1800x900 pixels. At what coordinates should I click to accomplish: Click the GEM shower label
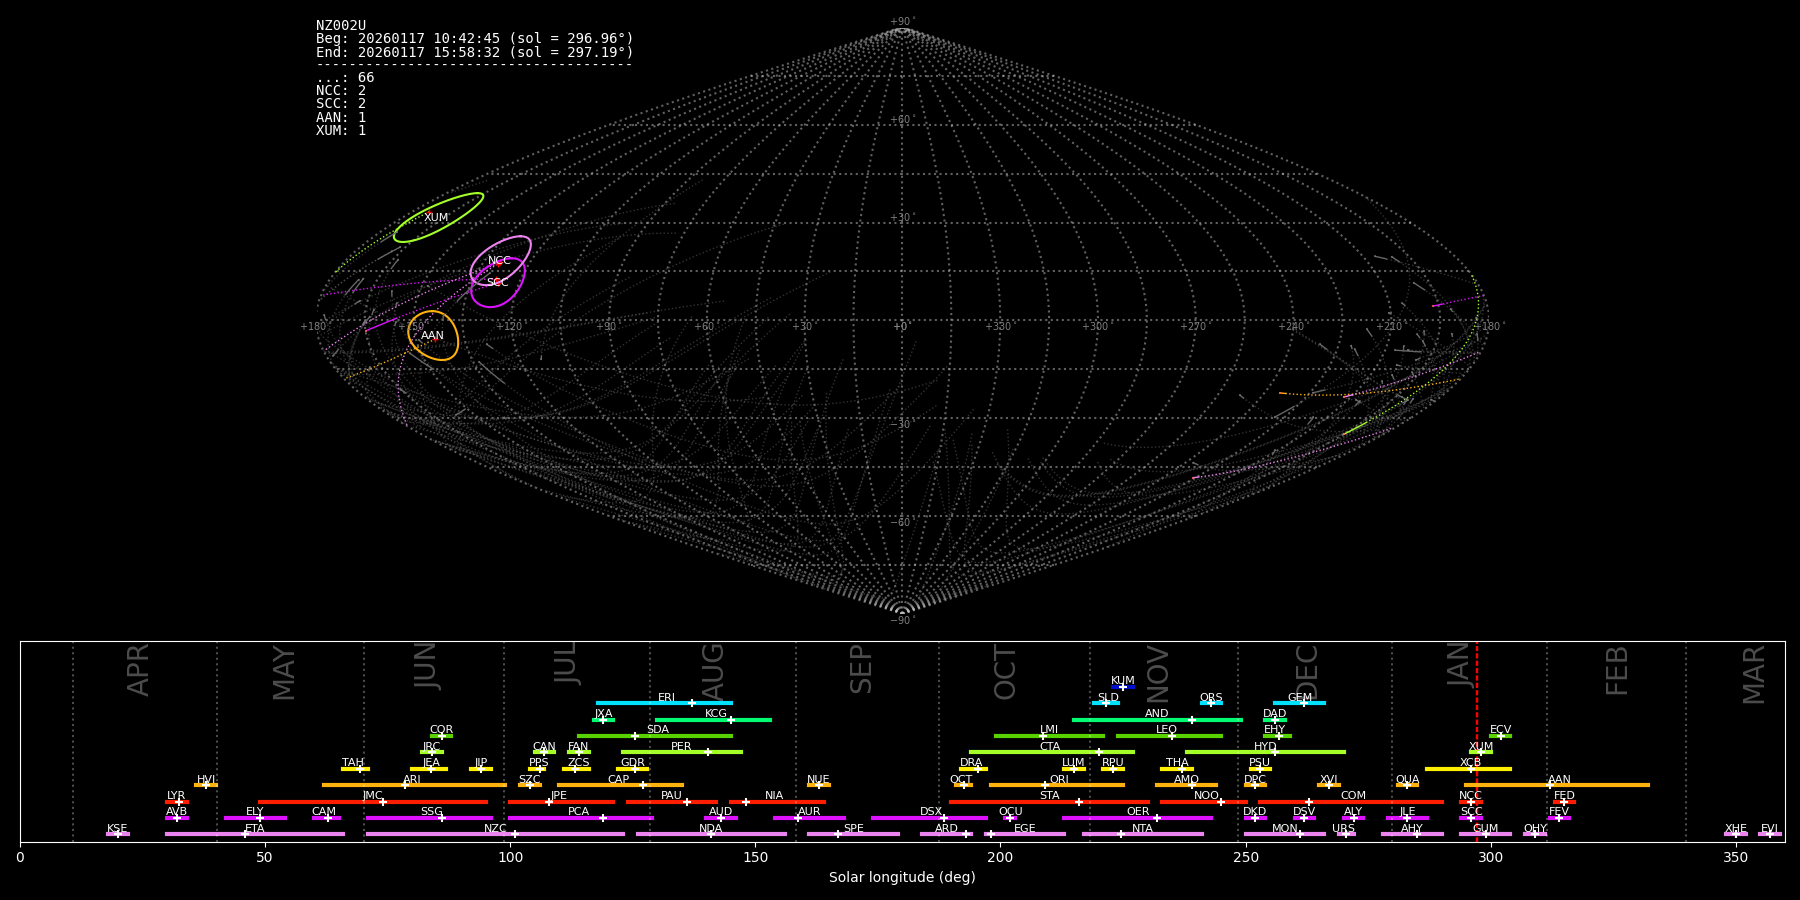pos(1300,698)
